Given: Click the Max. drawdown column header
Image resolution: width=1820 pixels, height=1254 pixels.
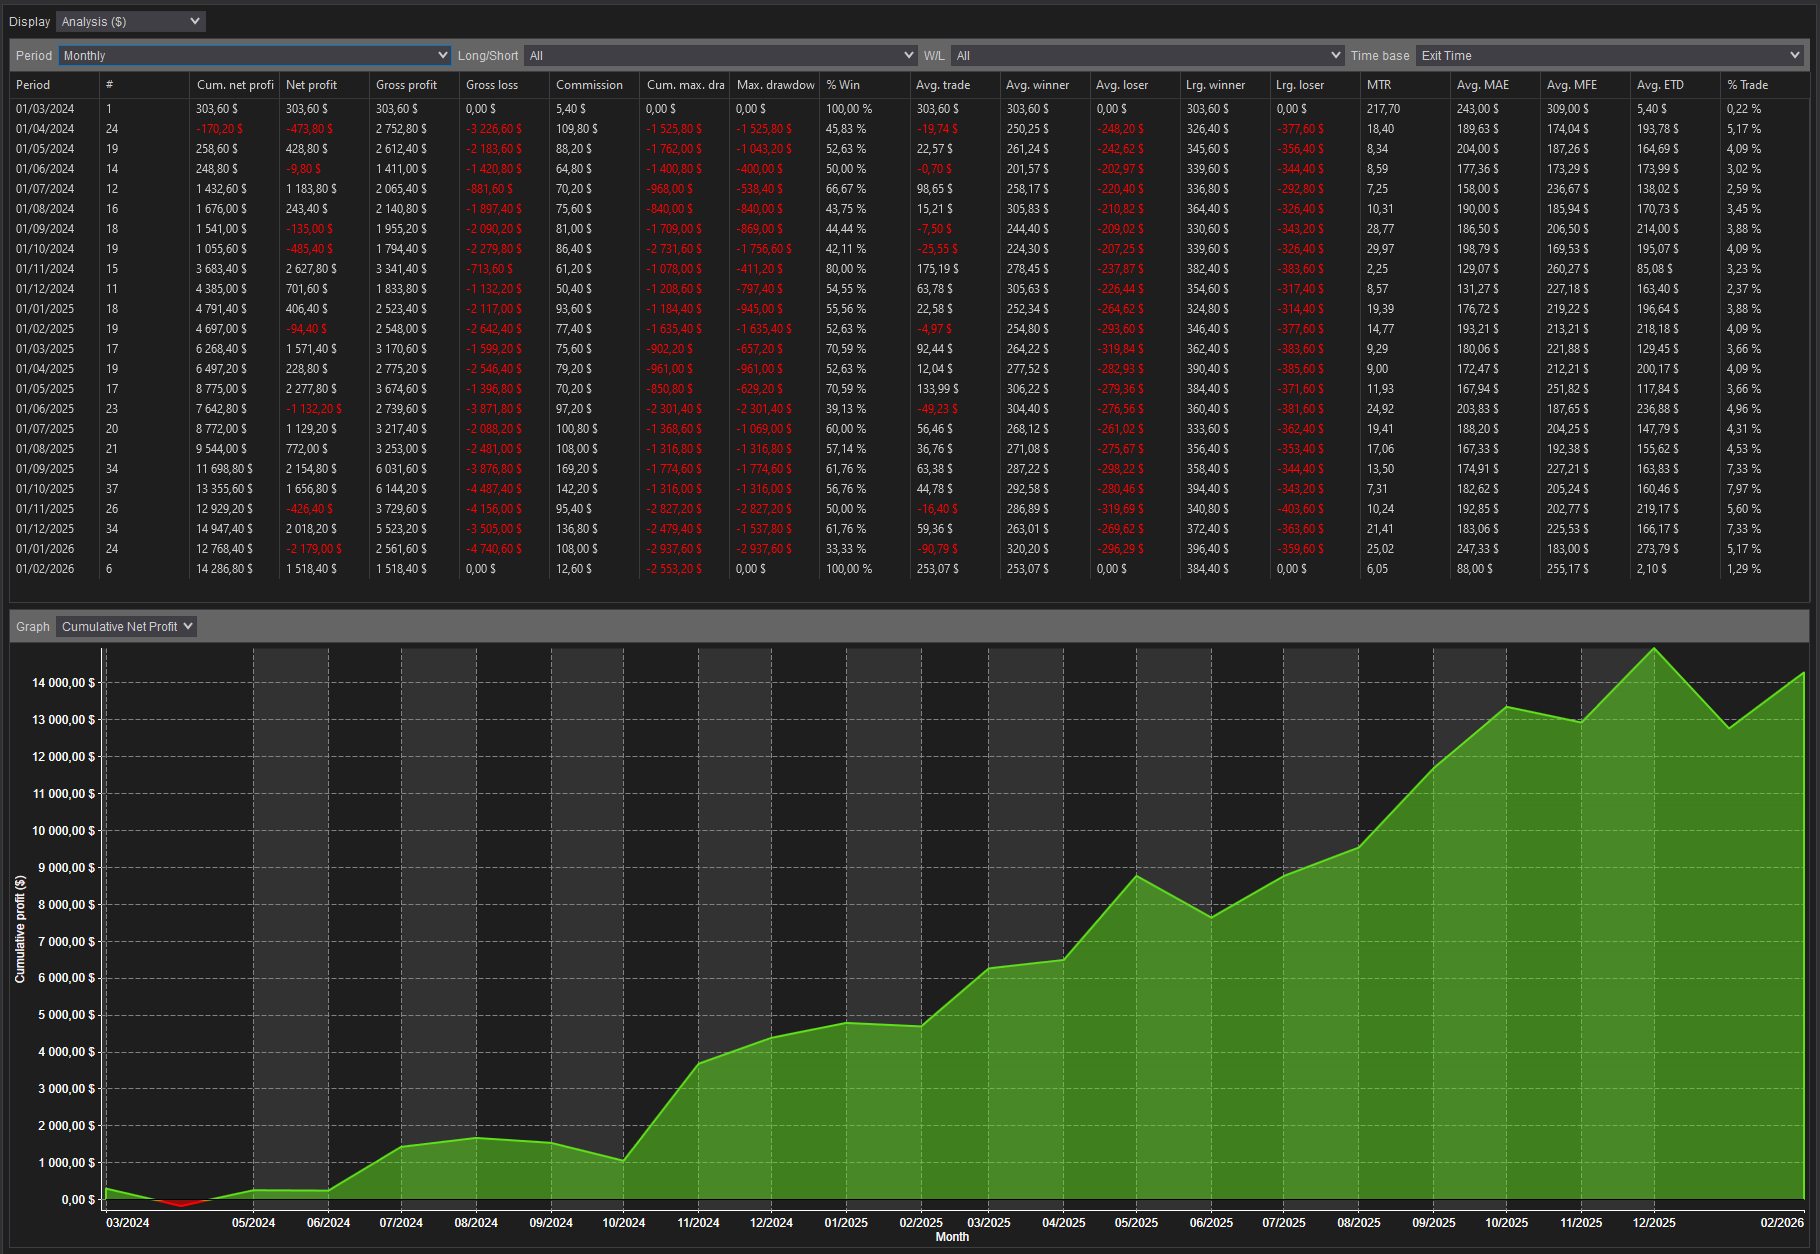Looking at the screenshot, I should [x=775, y=85].
